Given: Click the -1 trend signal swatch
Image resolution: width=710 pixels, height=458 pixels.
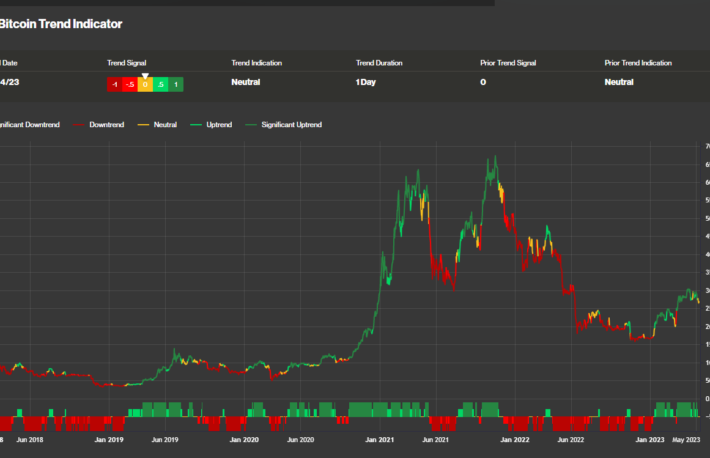Looking at the screenshot, I should tap(115, 84).
